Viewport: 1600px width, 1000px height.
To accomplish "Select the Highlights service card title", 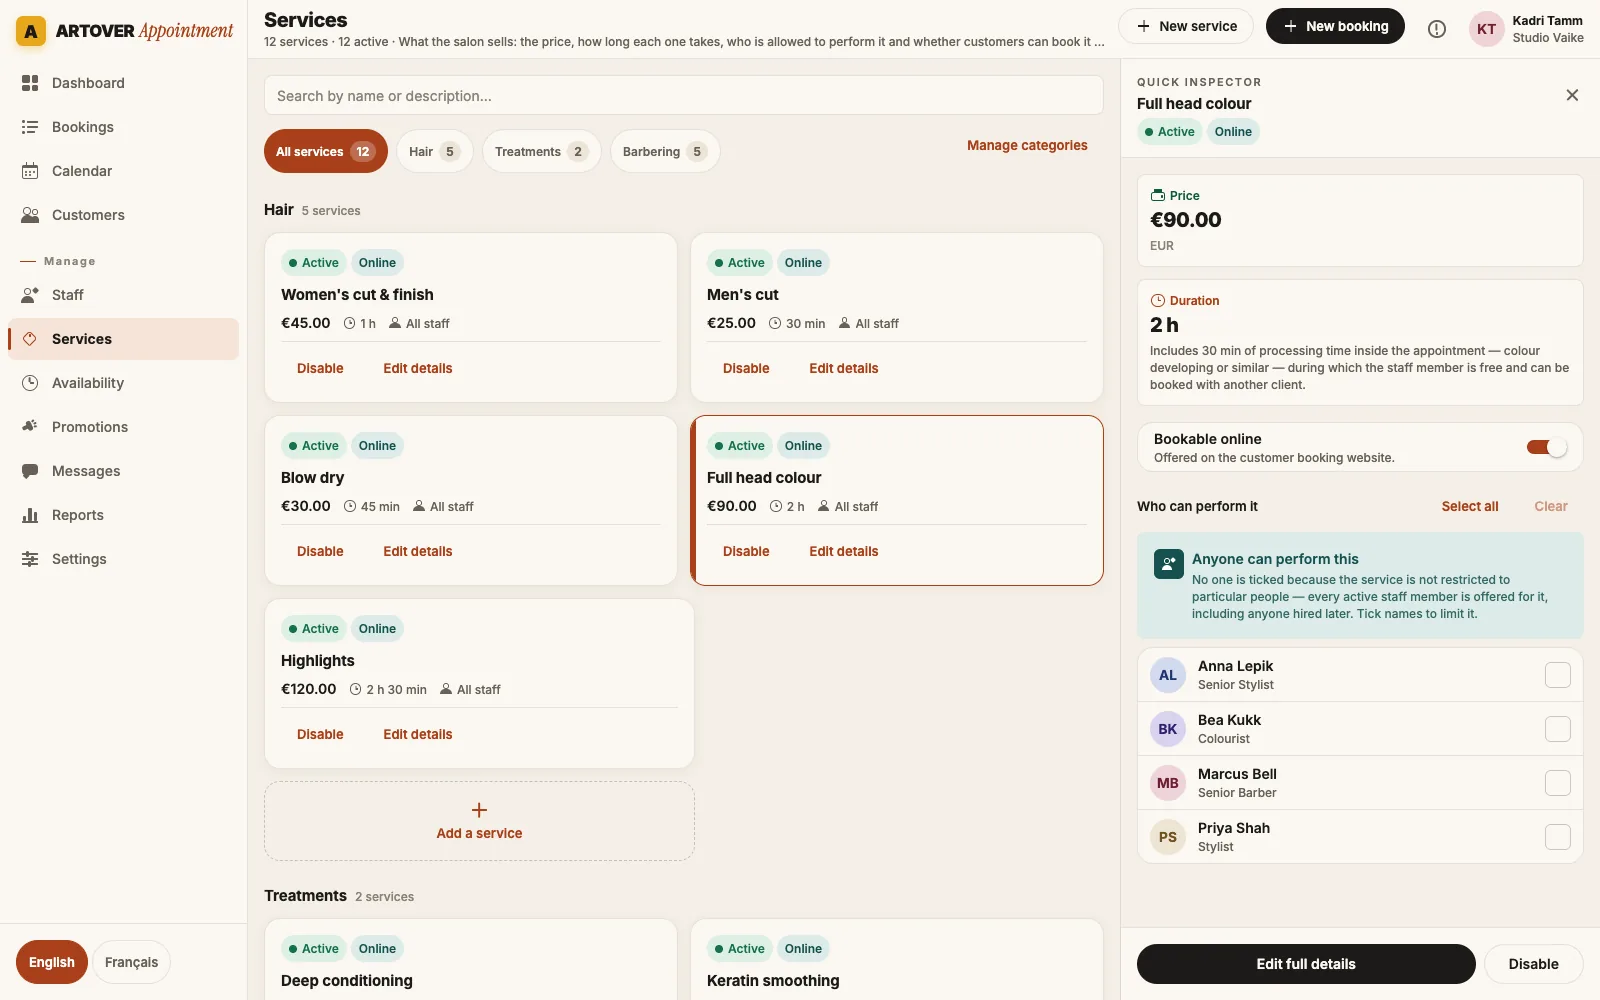I will point(318,661).
